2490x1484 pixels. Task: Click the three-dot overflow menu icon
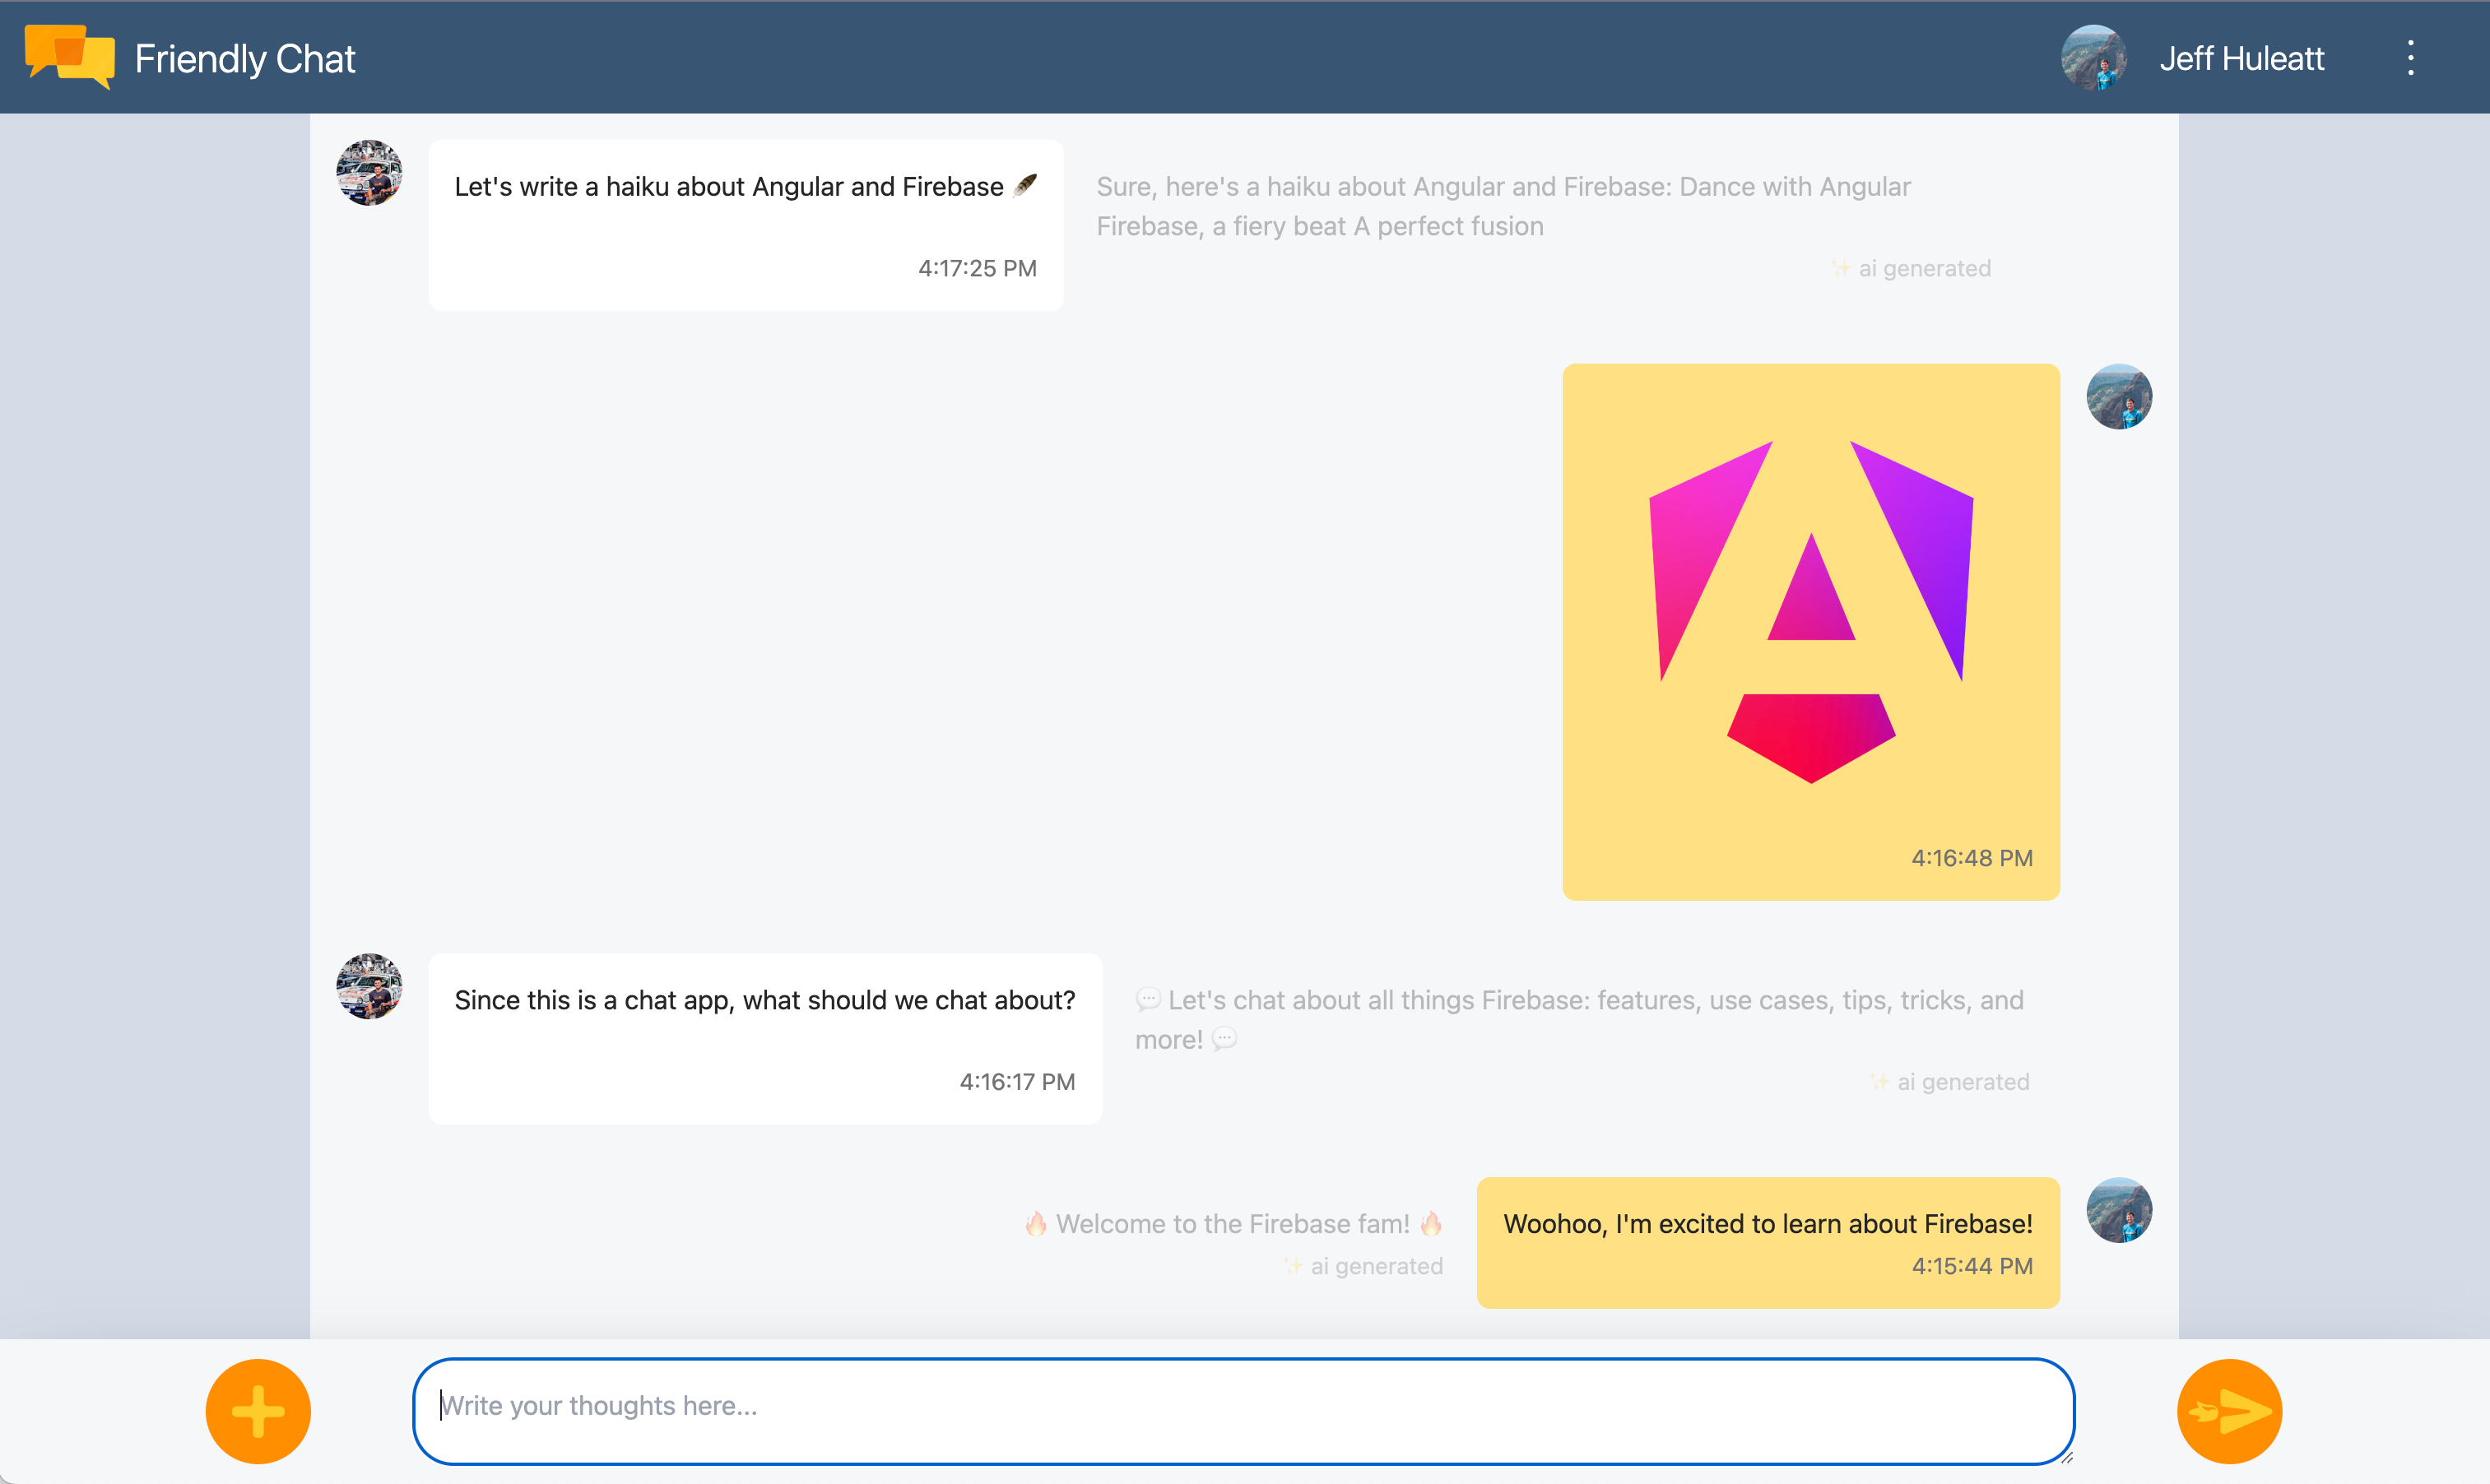(x=2410, y=57)
